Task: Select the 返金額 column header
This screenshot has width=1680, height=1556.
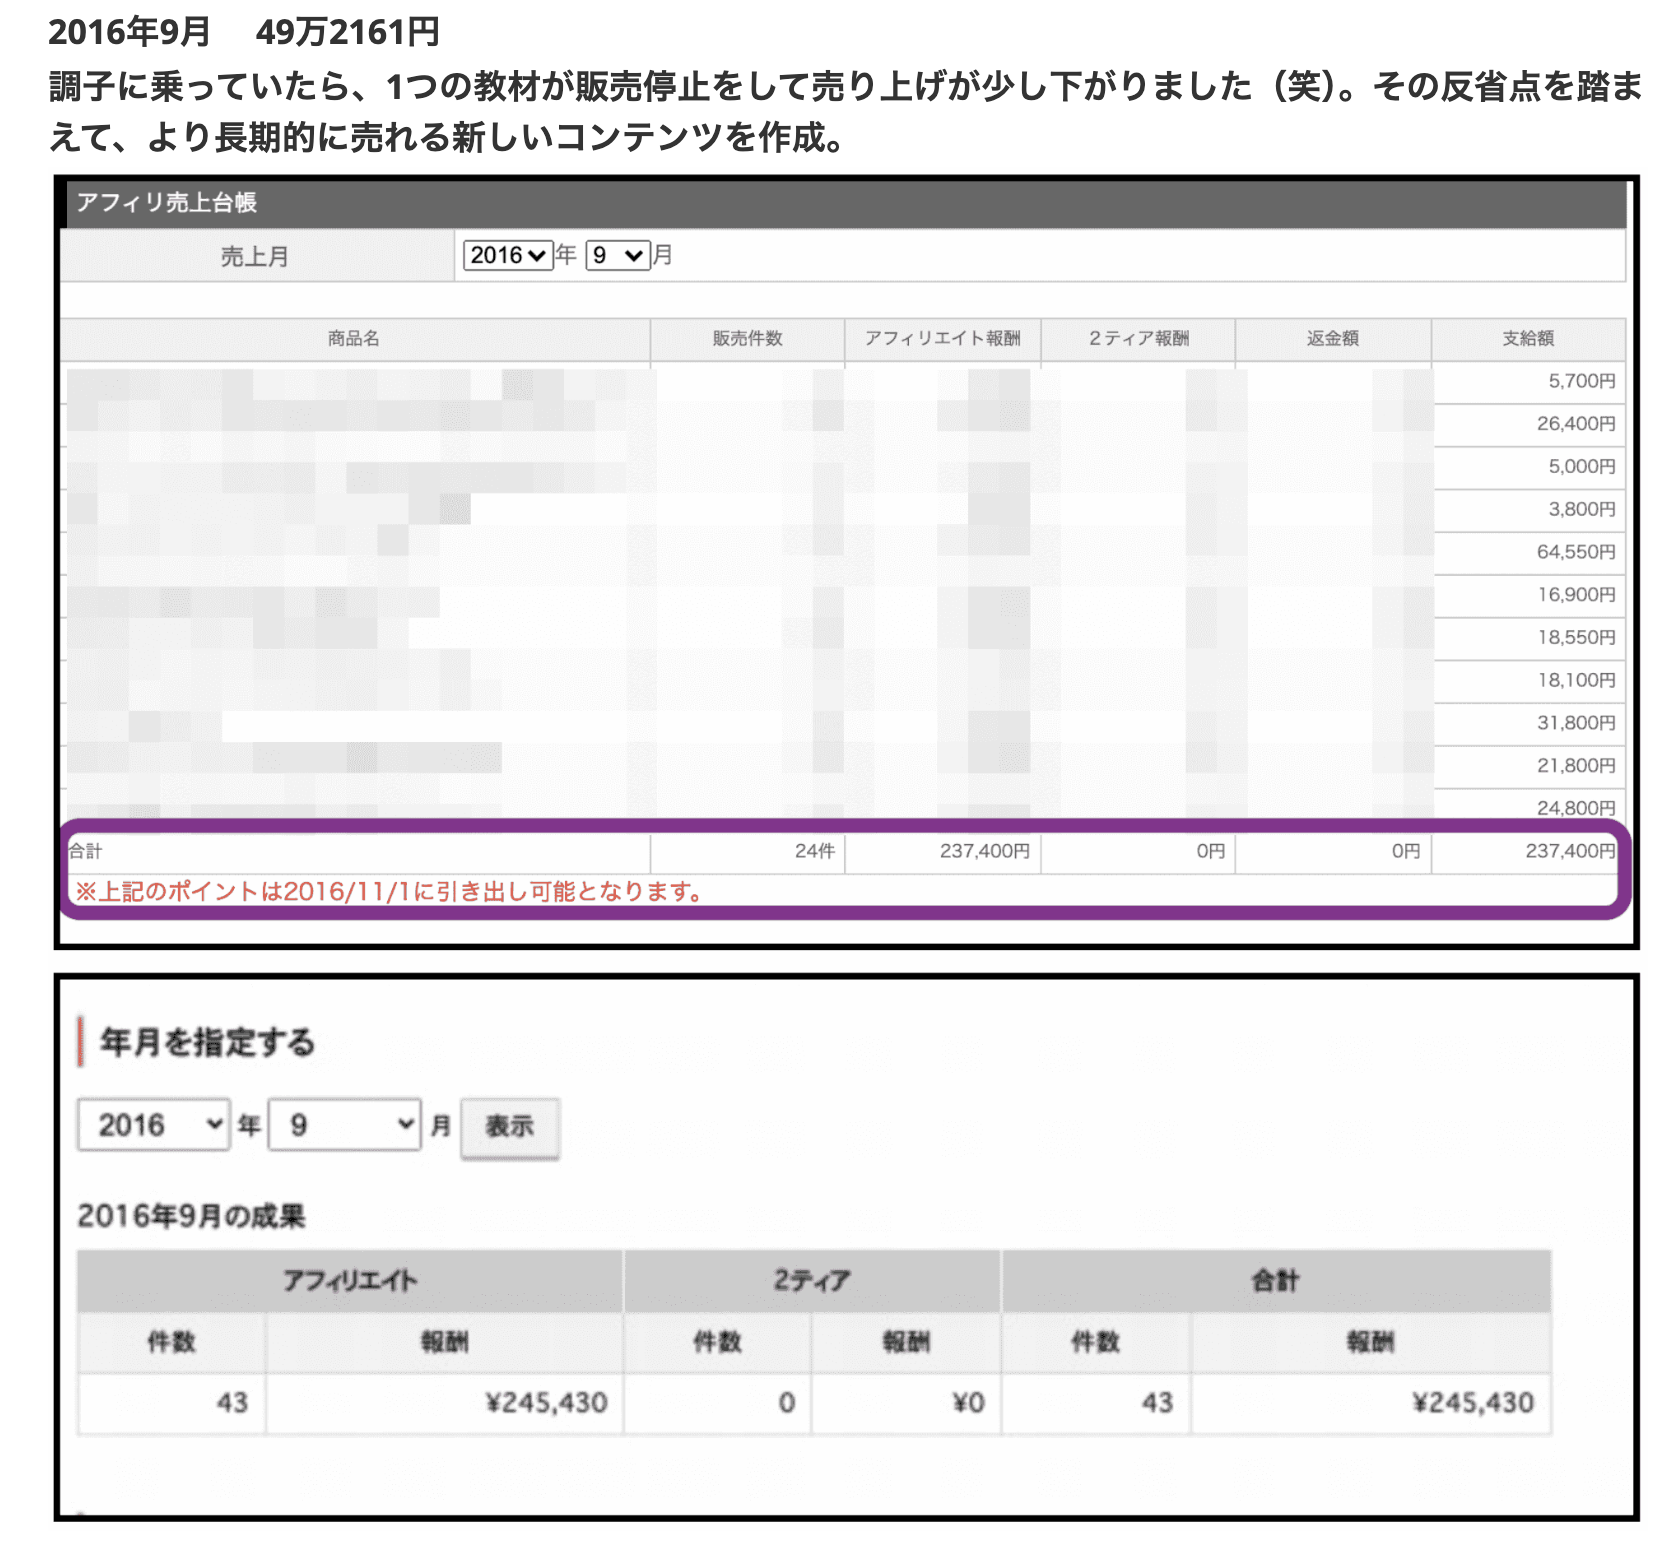Action: click(x=1332, y=339)
